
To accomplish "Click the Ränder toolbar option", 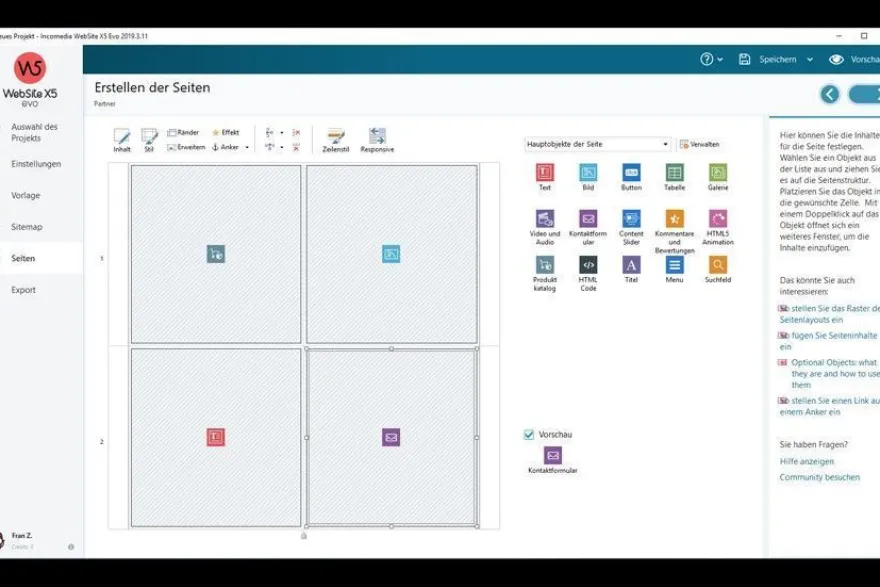I will coord(183,132).
